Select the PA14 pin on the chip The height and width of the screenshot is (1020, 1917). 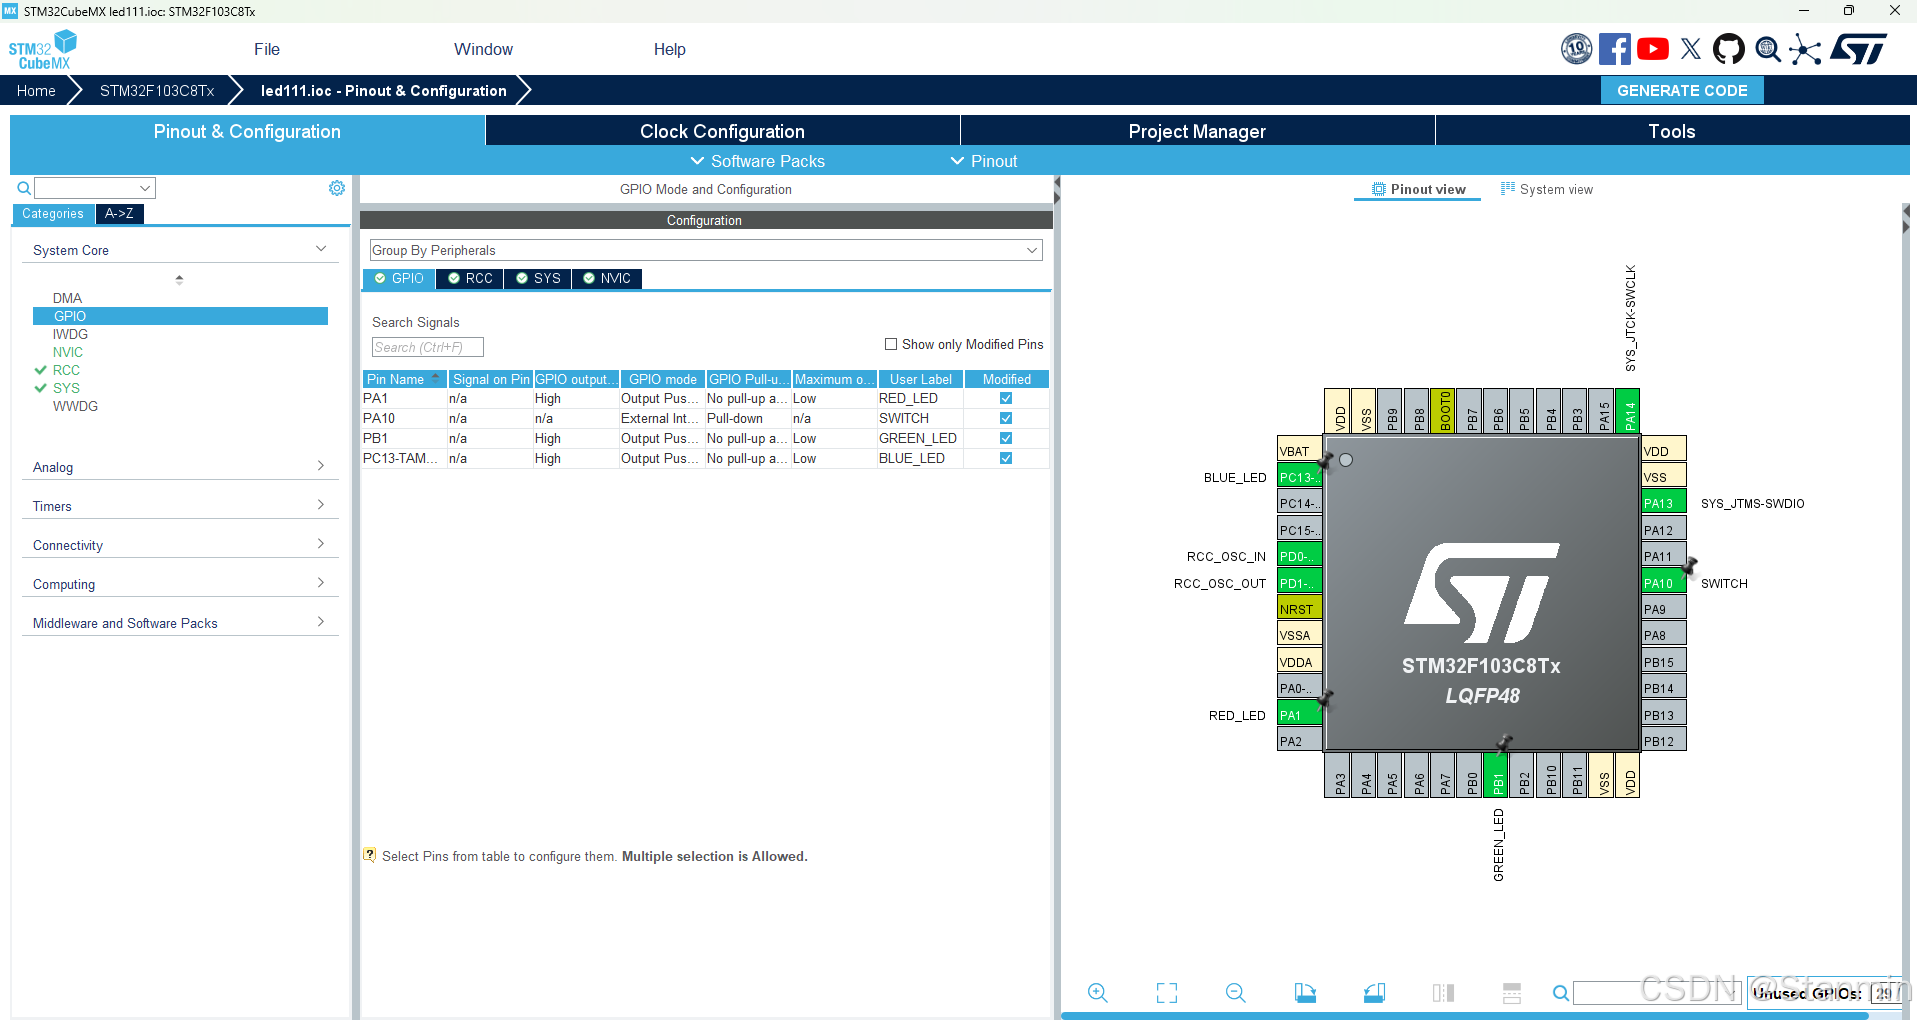[1628, 410]
